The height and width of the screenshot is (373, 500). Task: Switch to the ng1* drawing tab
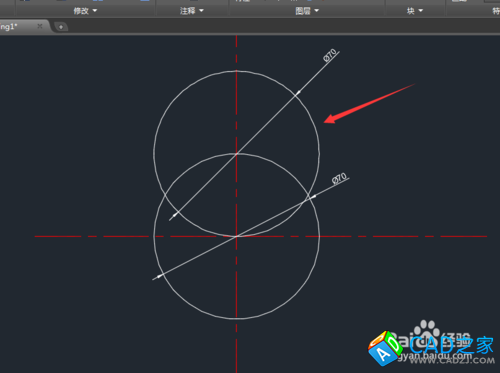tap(9, 26)
